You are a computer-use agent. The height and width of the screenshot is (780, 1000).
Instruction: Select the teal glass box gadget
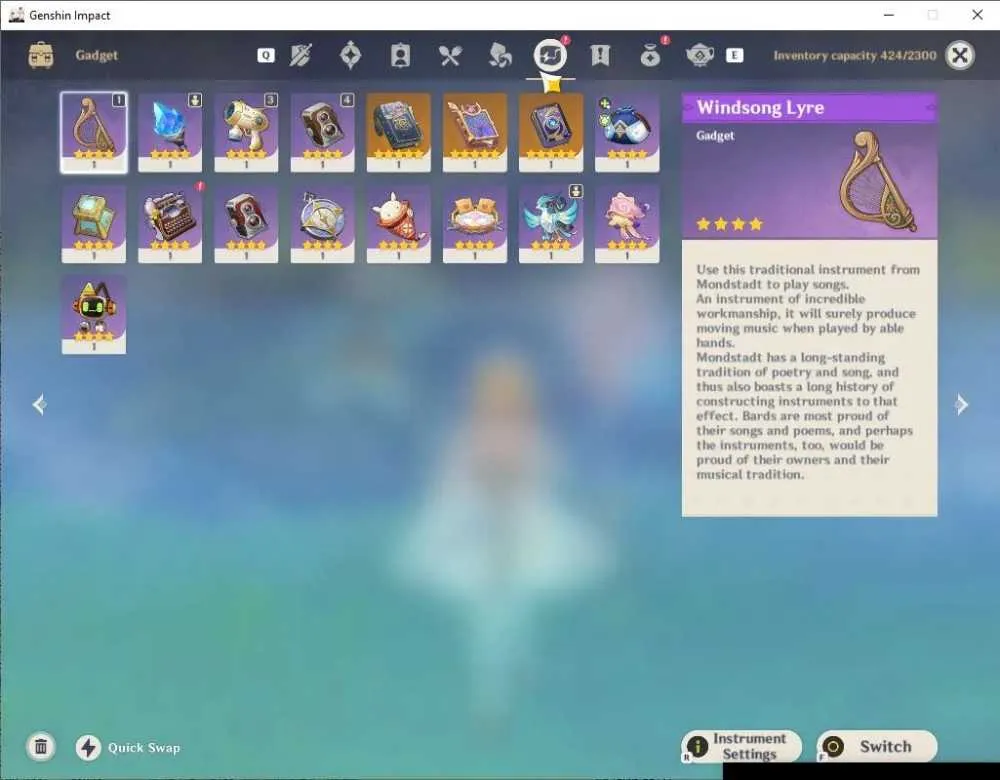pyautogui.click(x=94, y=224)
